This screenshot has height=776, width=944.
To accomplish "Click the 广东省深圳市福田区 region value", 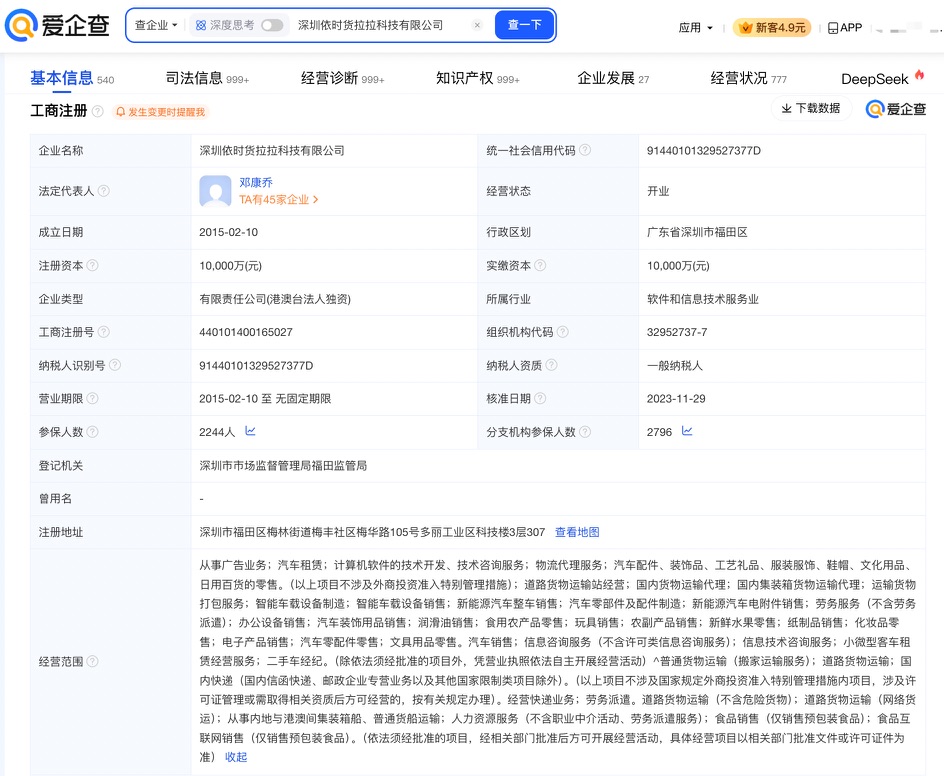I will coord(697,232).
